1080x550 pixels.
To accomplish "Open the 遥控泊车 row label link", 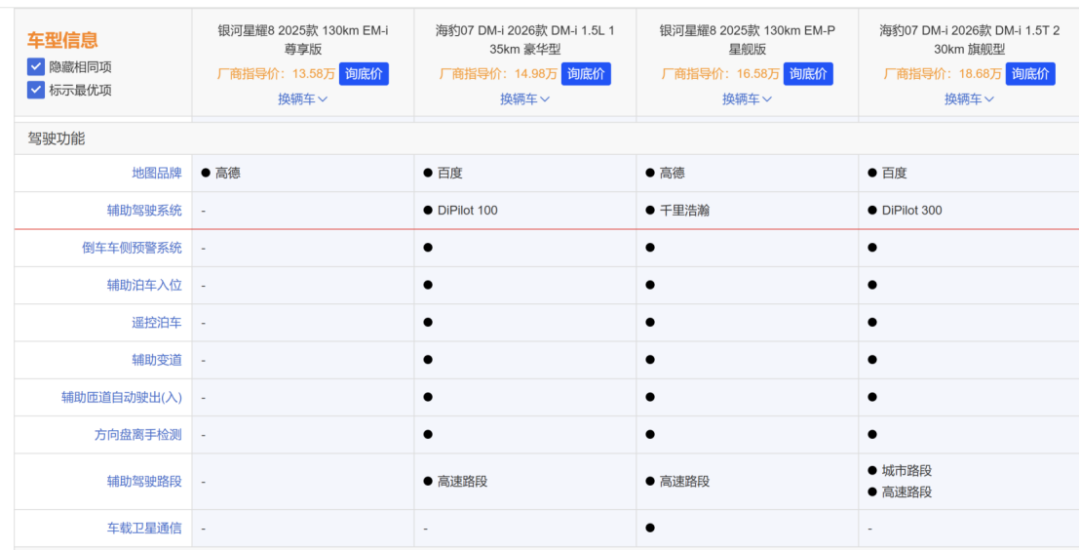I will (x=157, y=322).
